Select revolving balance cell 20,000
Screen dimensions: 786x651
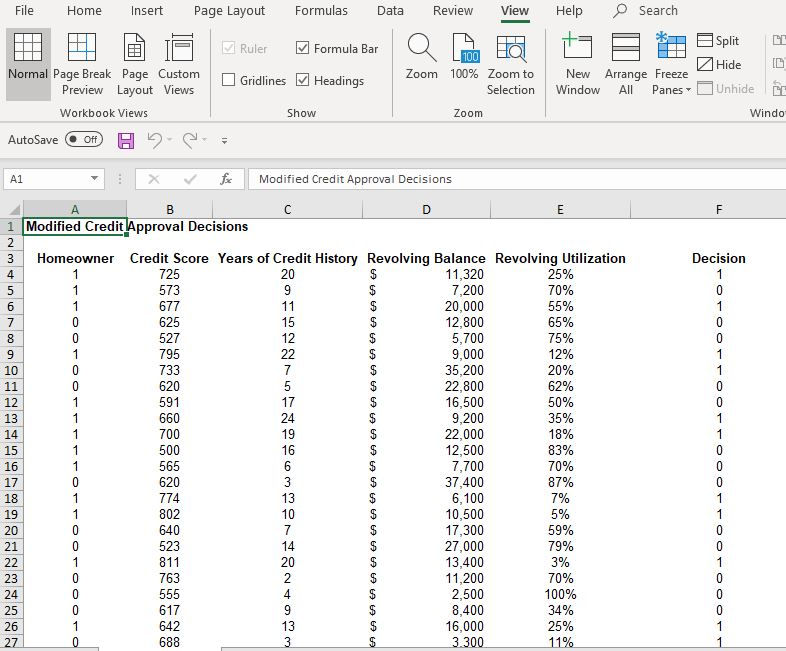point(426,307)
